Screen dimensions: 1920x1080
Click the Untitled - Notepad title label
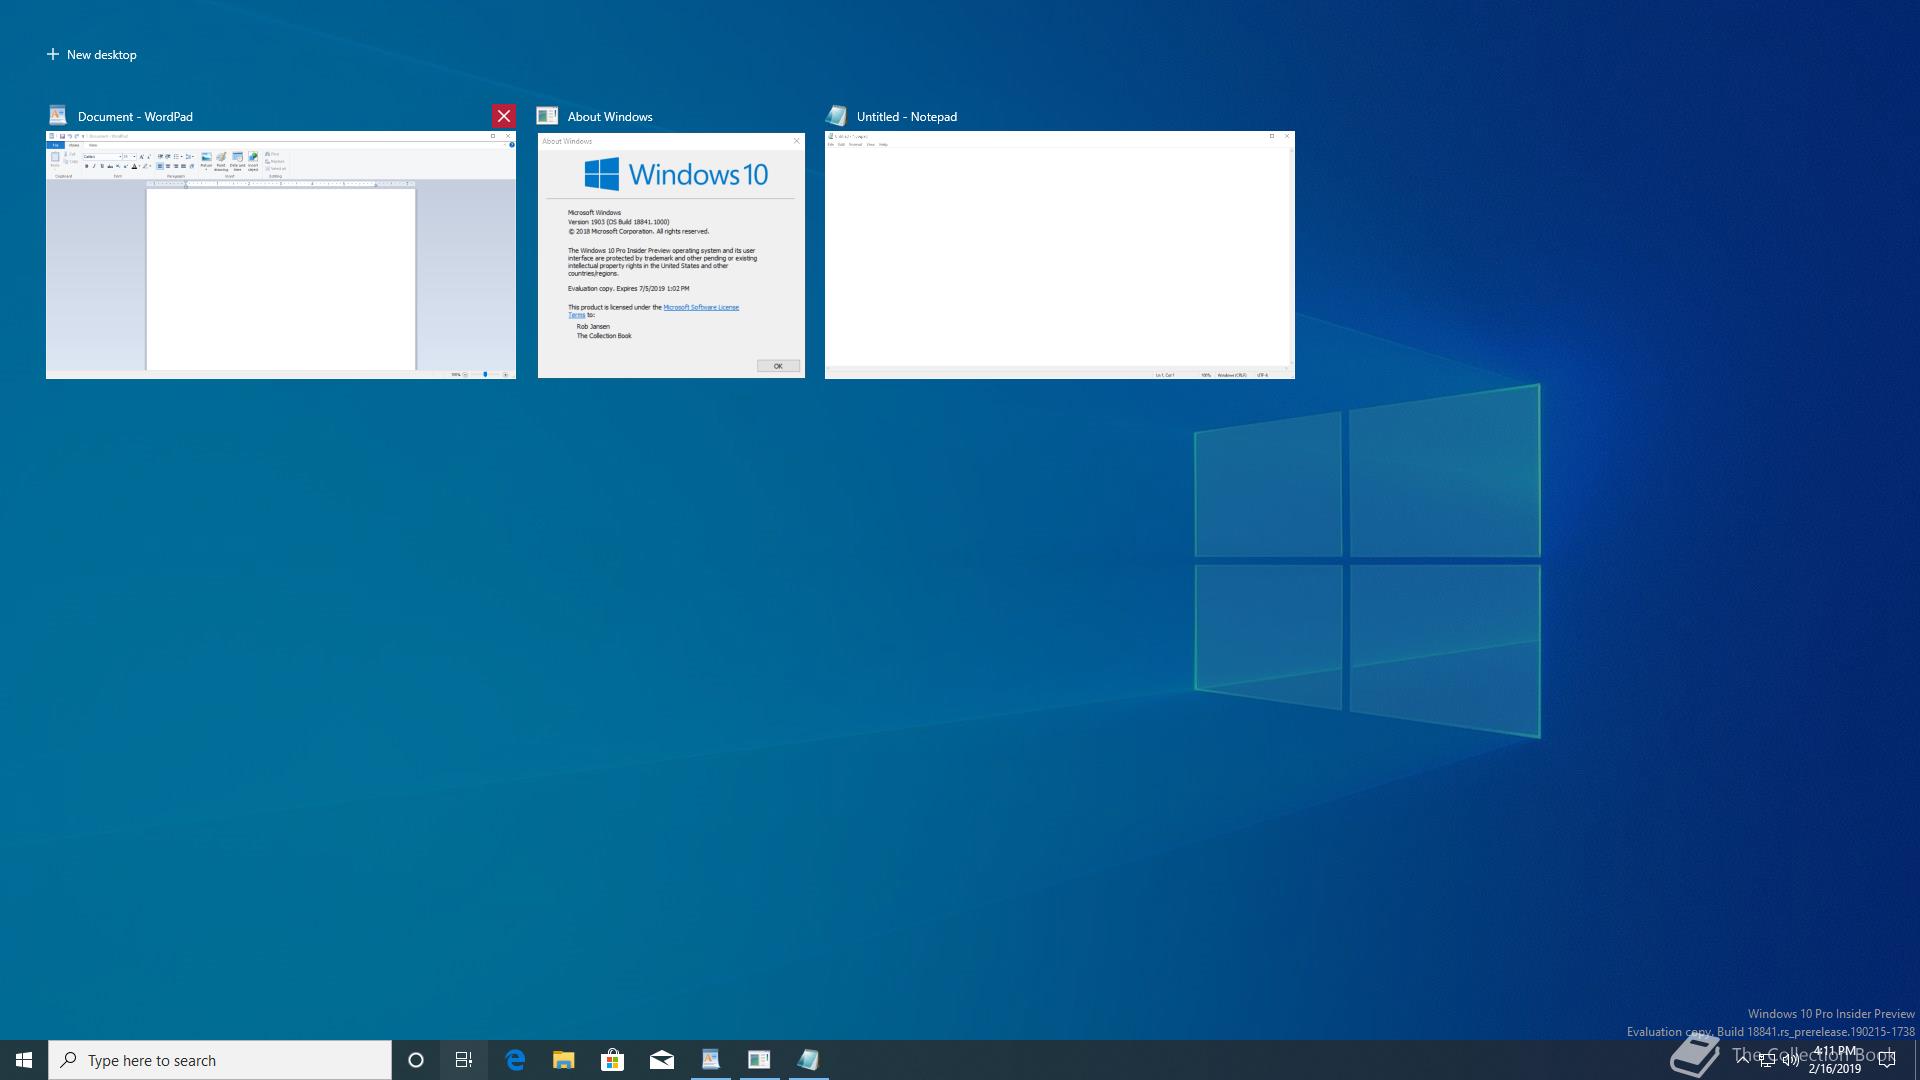[907, 116]
